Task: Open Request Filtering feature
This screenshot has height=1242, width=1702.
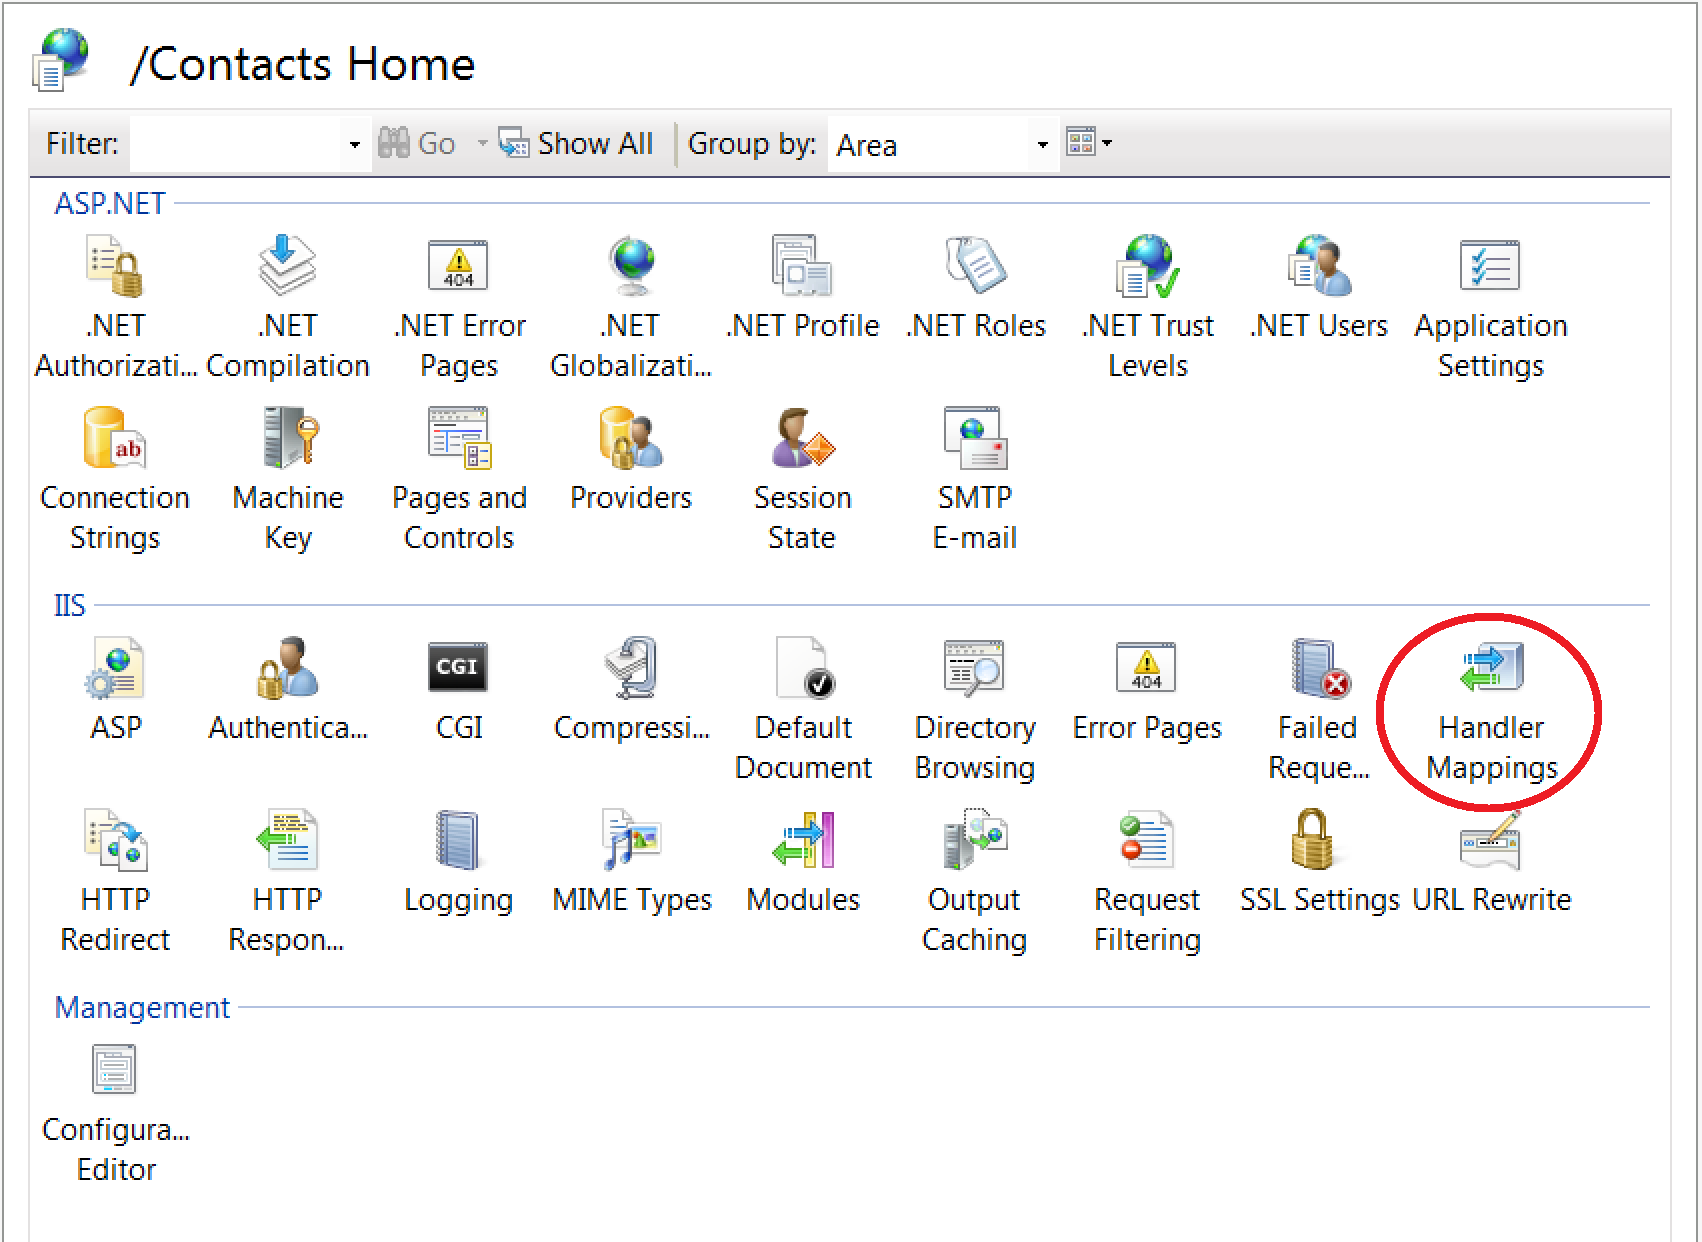Action: 1147,881
